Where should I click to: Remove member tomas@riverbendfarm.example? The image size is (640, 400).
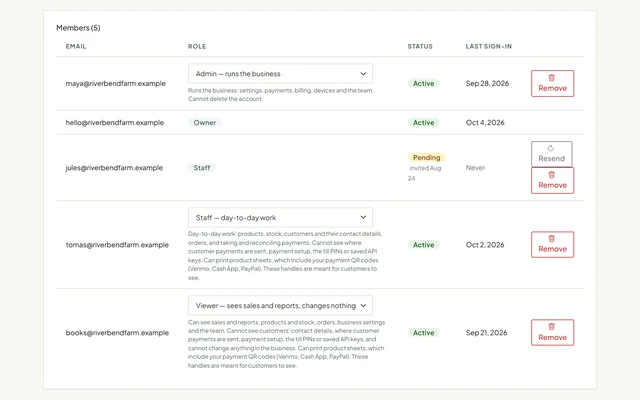click(x=552, y=244)
